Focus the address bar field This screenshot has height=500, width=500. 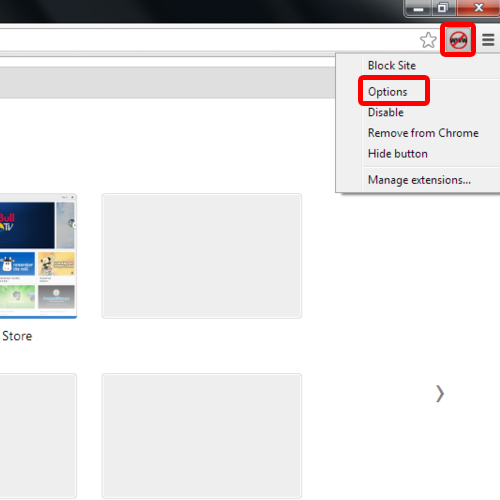(207, 40)
